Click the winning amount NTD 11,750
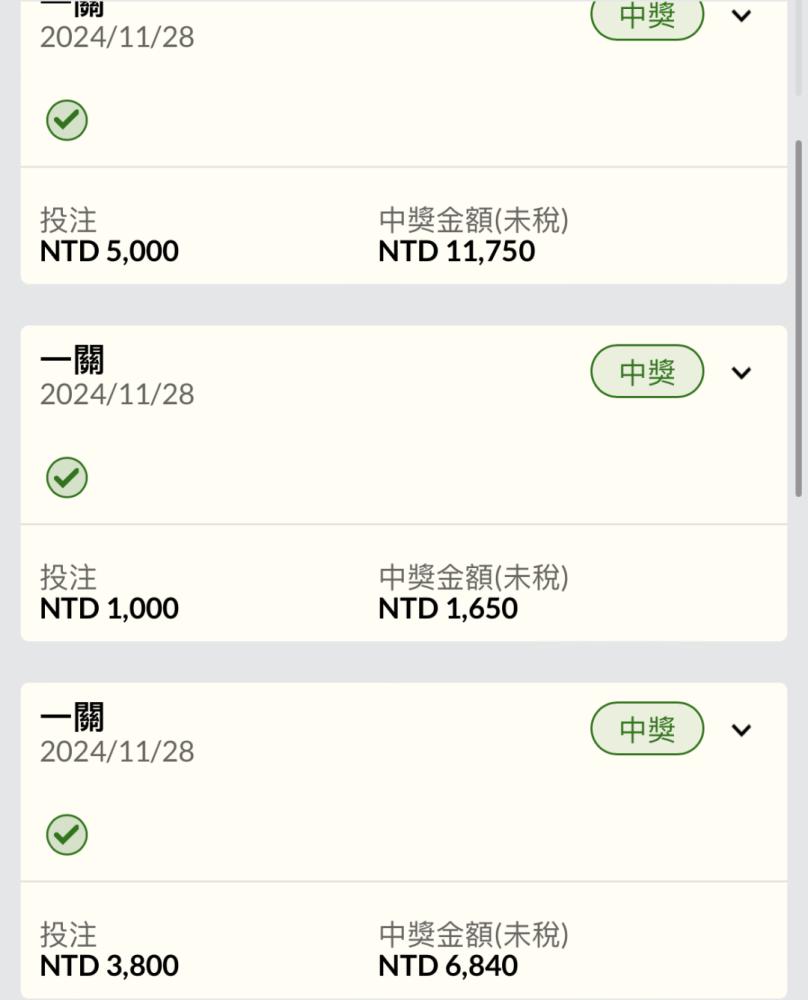 point(457,251)
